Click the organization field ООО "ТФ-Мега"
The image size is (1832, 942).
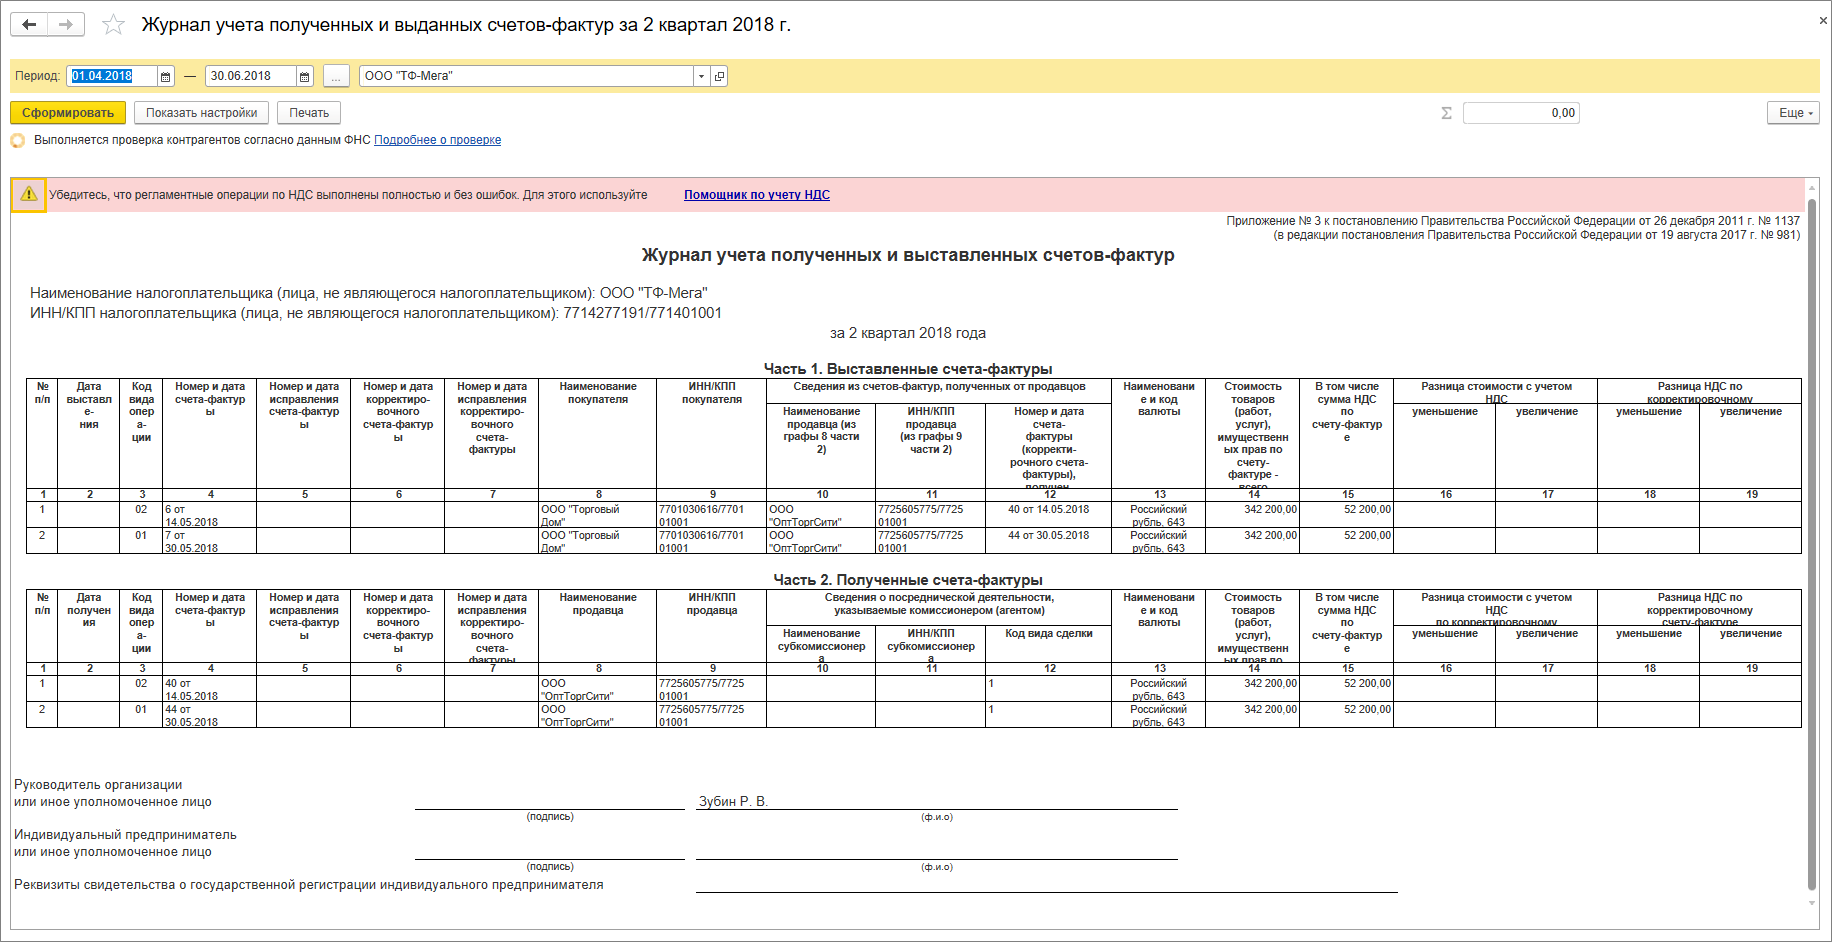coord(527,76)
